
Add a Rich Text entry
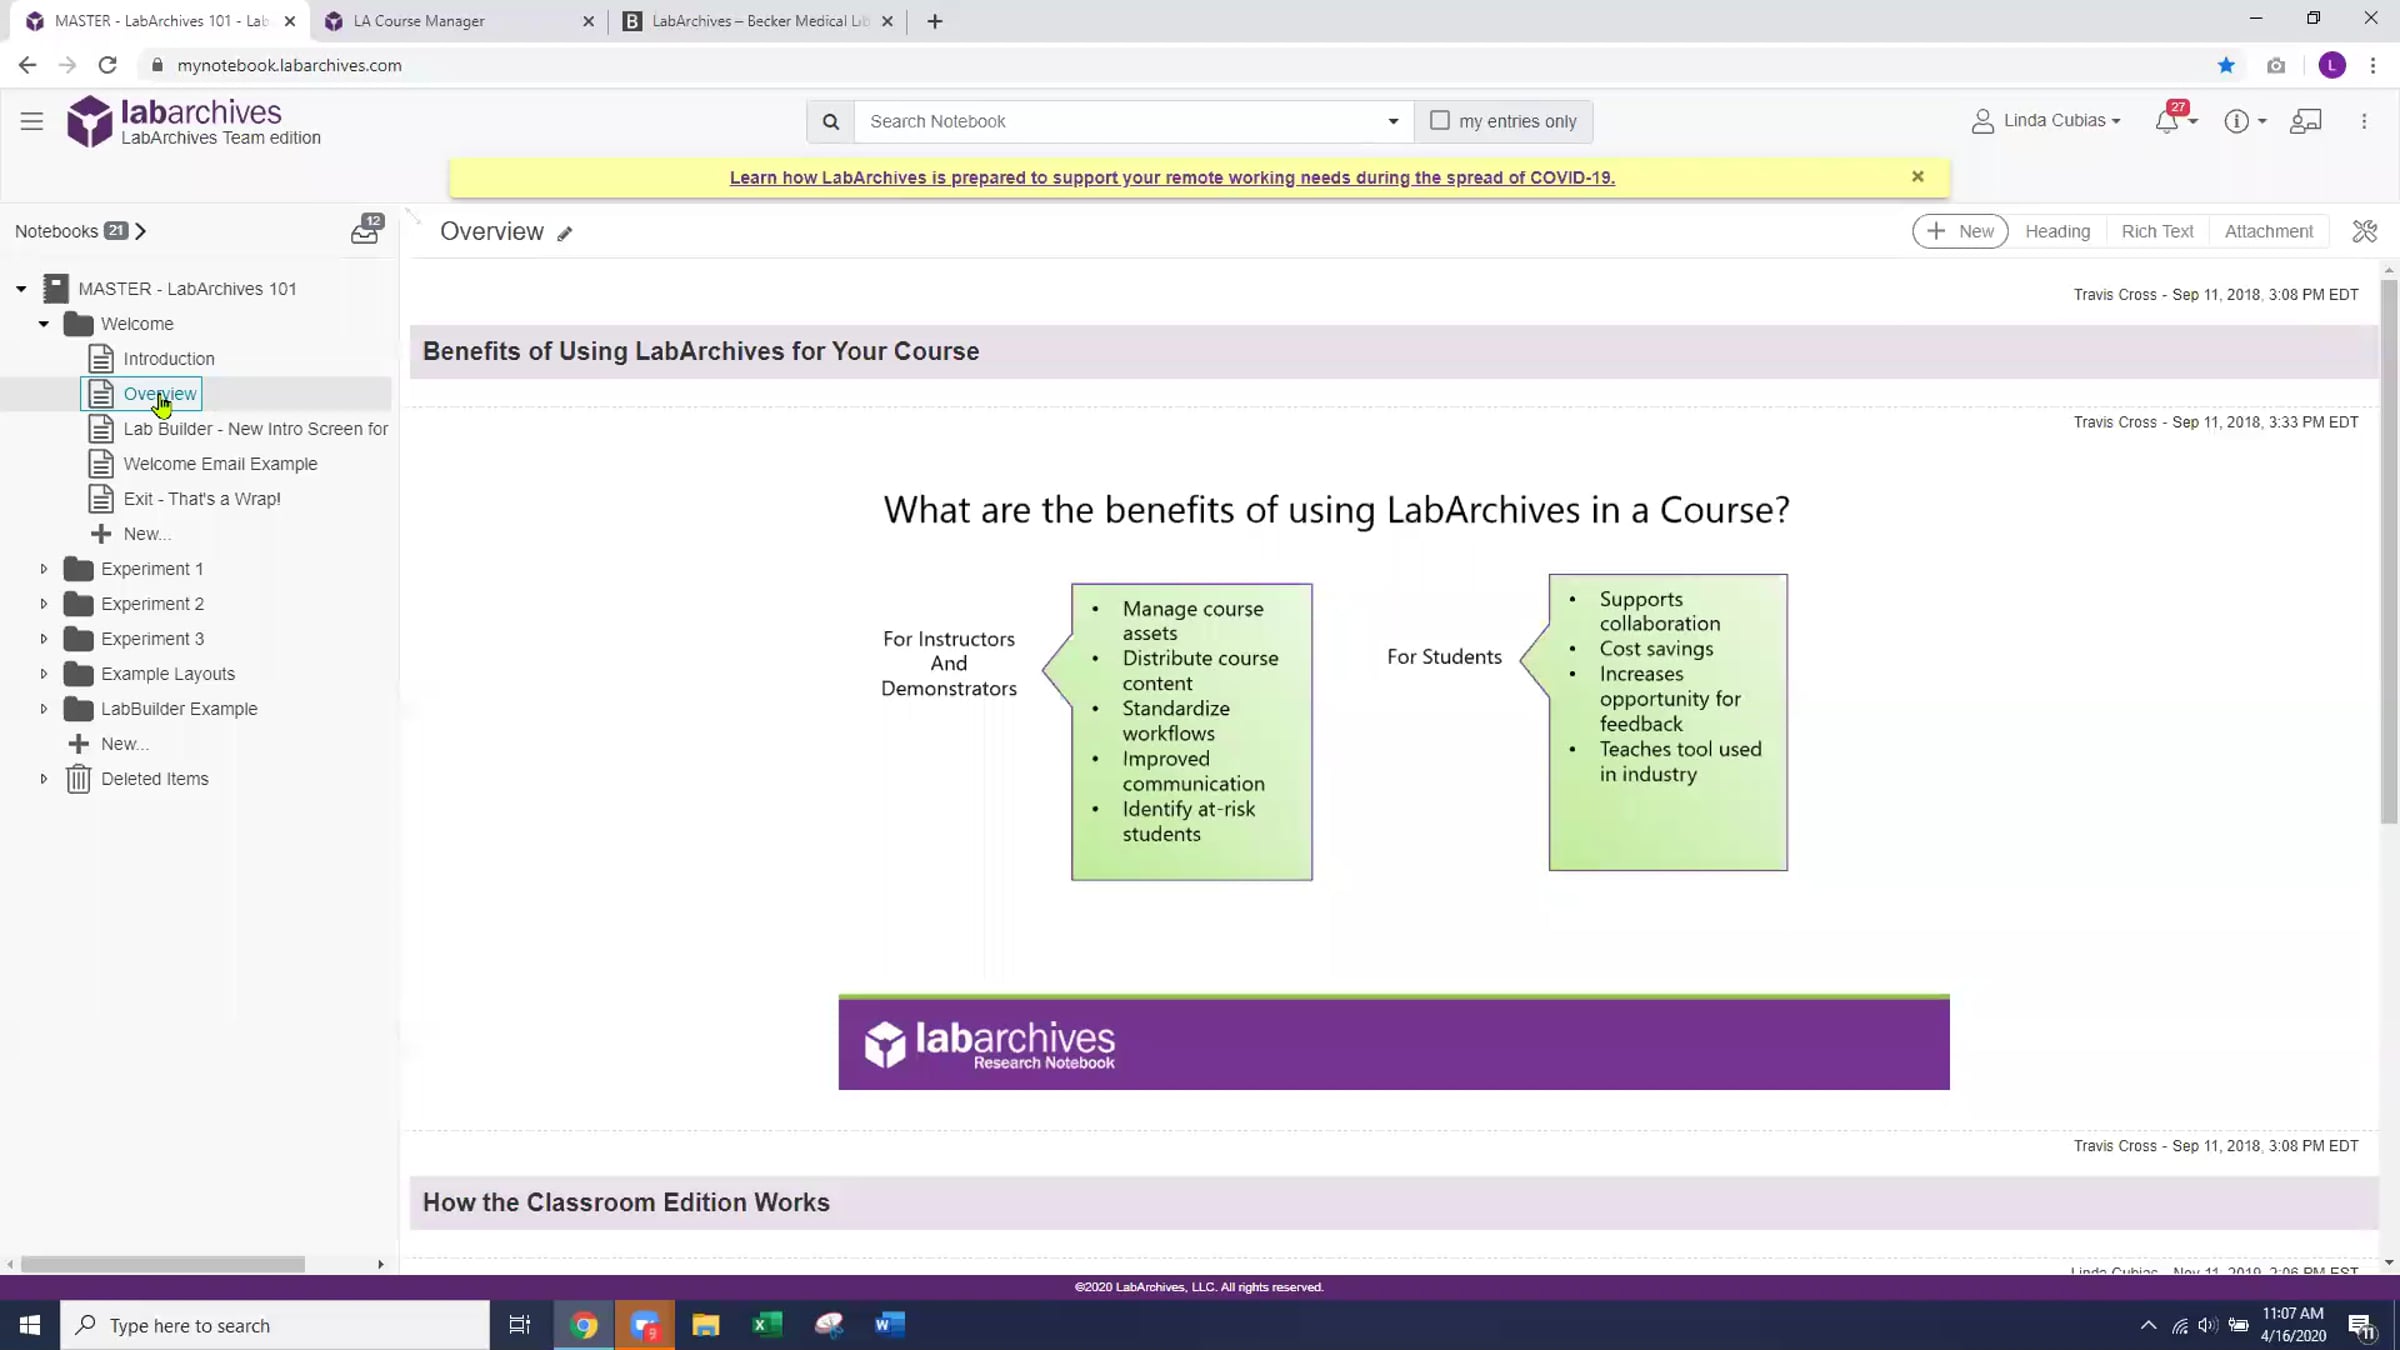pyautogui.click(x=2157, y=231)
